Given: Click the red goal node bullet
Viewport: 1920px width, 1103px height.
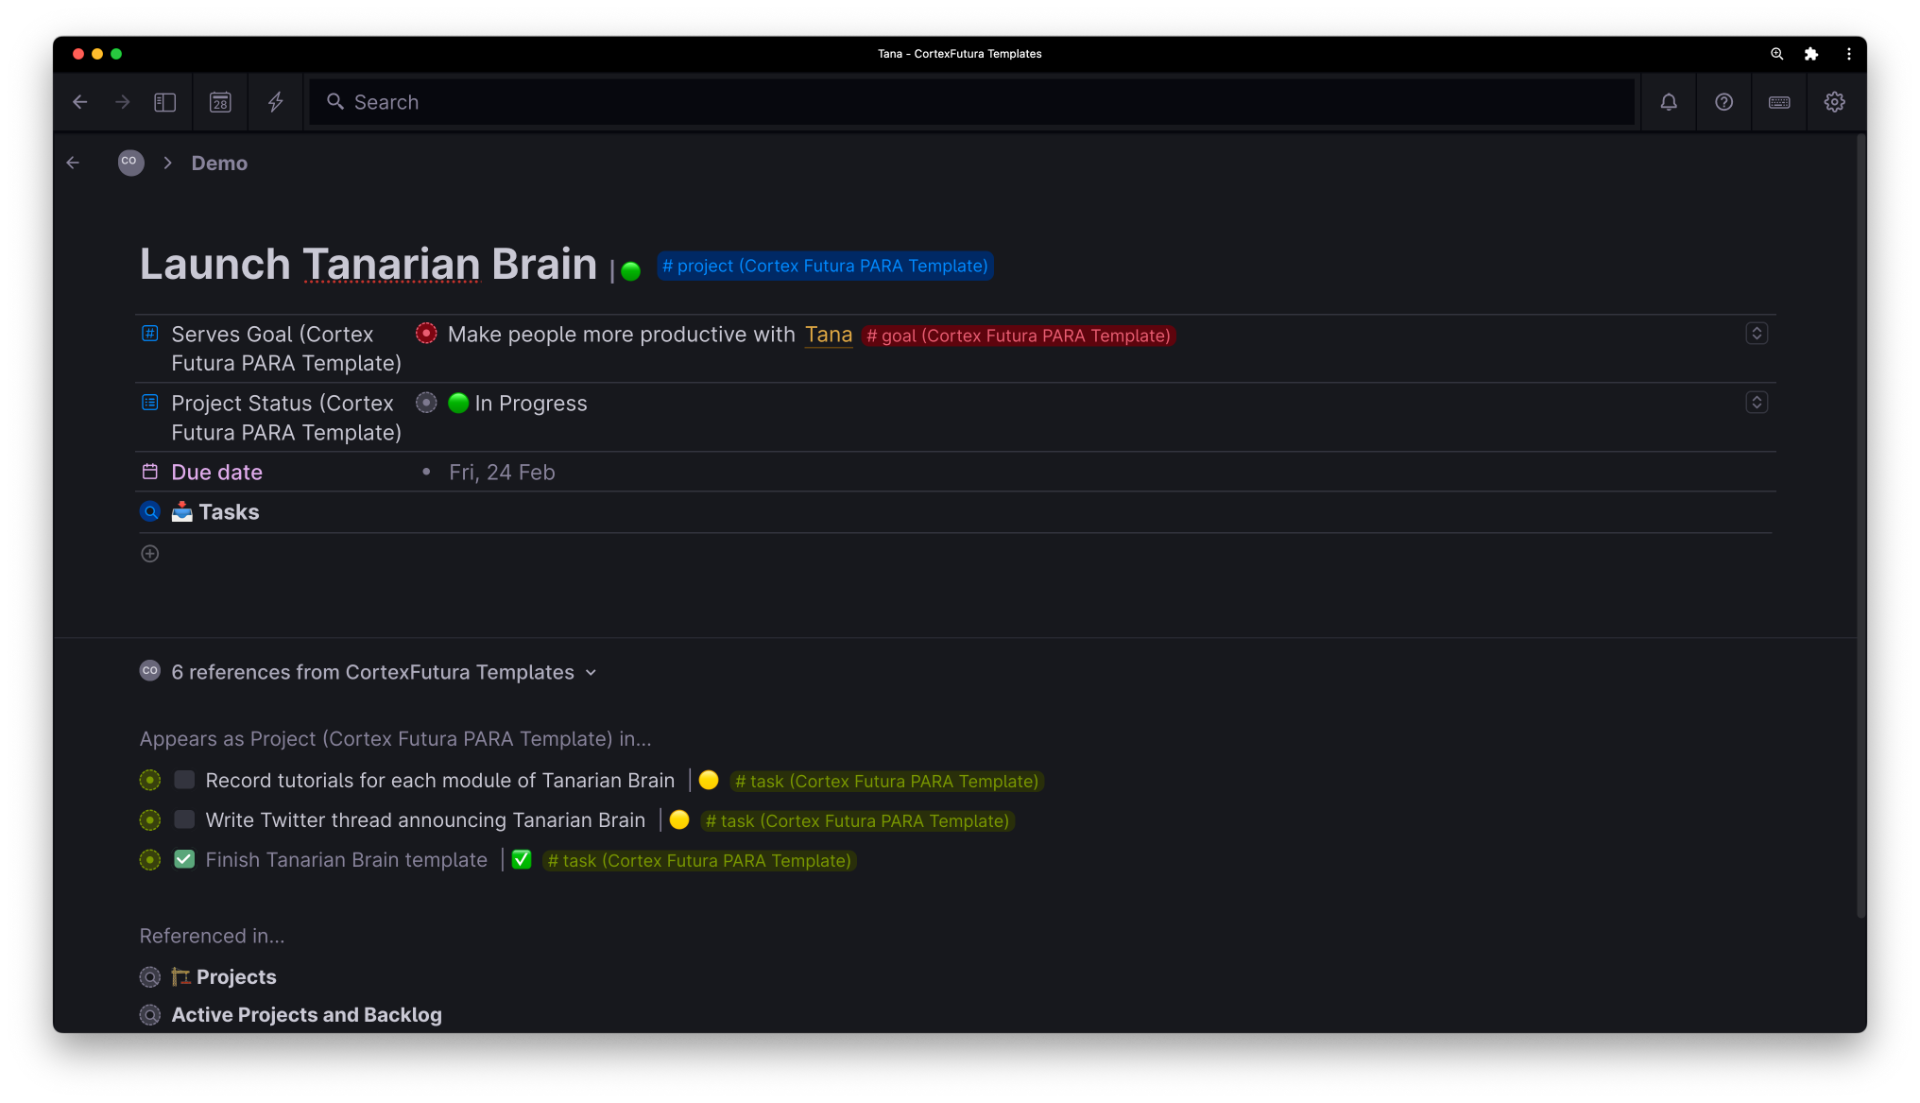Looking at the screenshot, I should [426, 334].
